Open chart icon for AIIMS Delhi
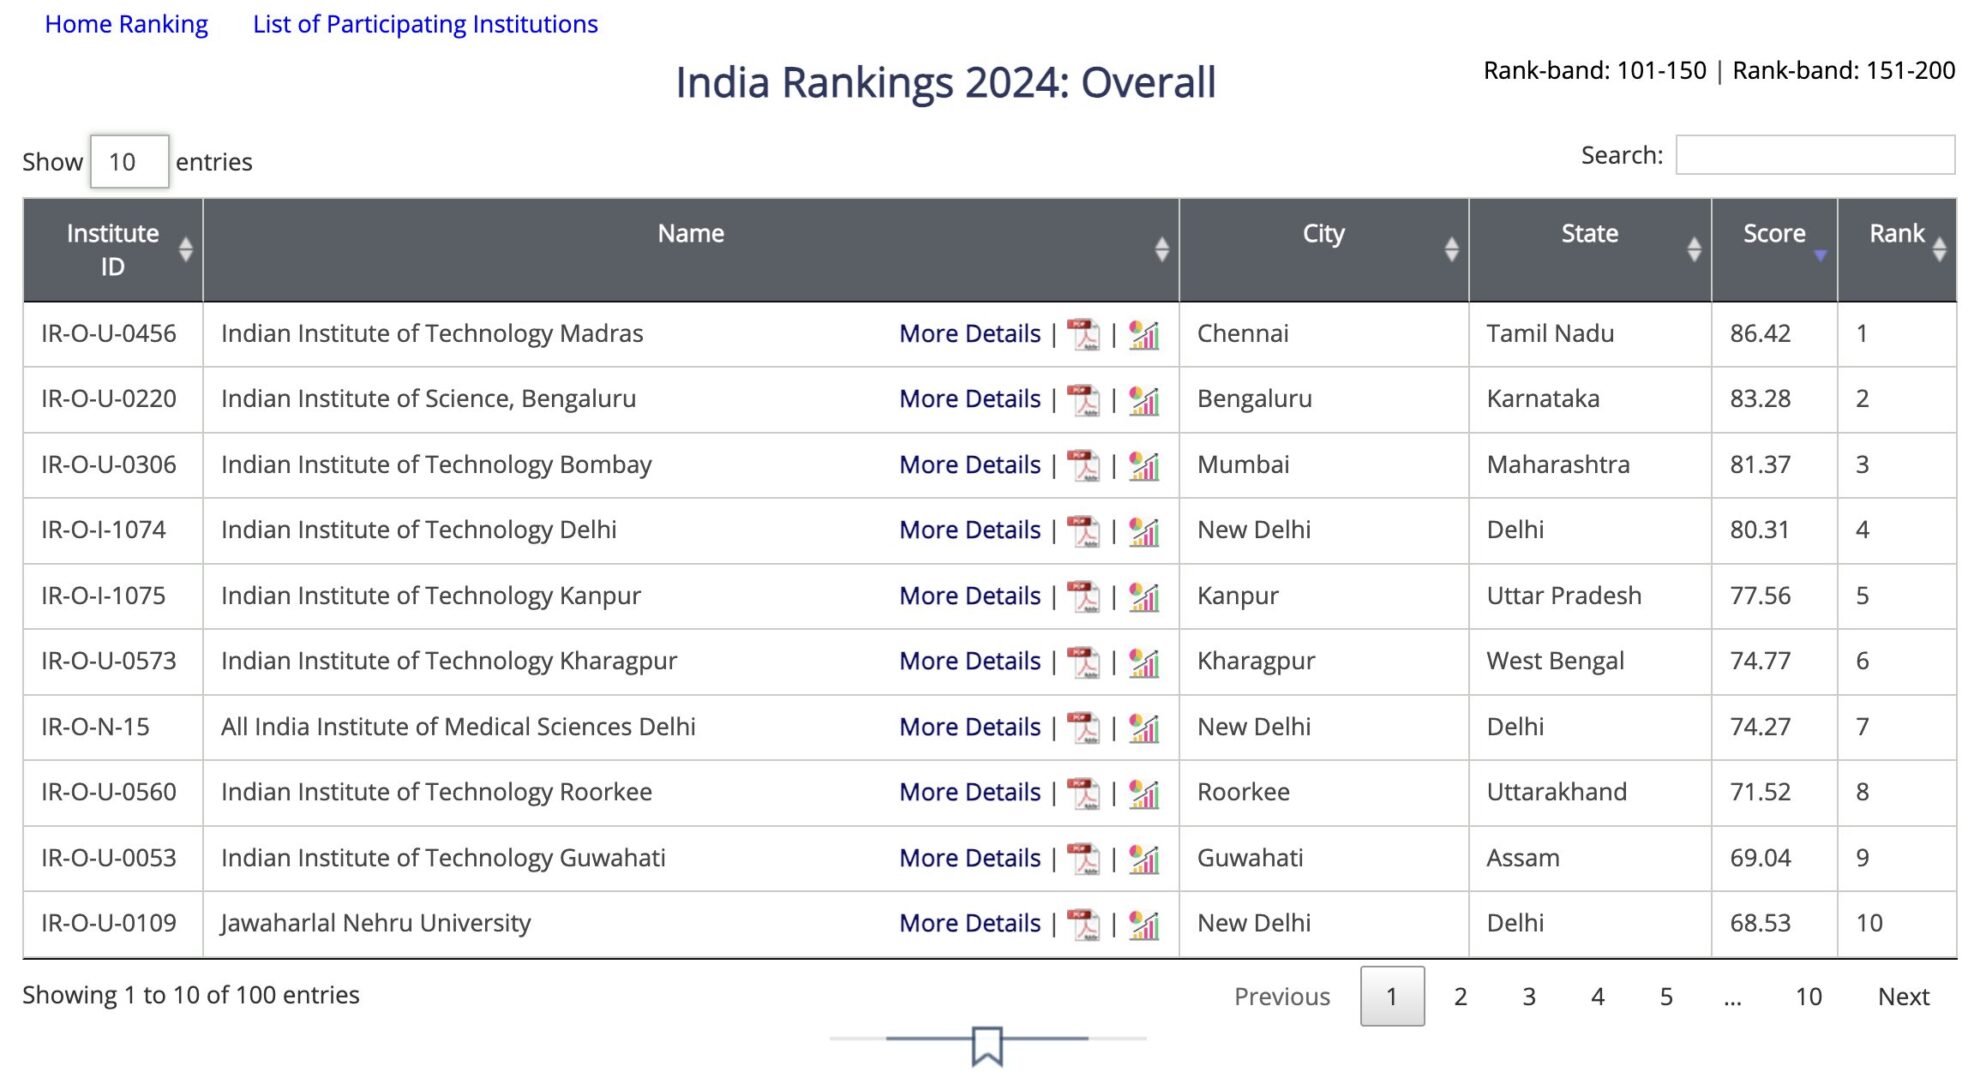 click(x=1144, y=727)
